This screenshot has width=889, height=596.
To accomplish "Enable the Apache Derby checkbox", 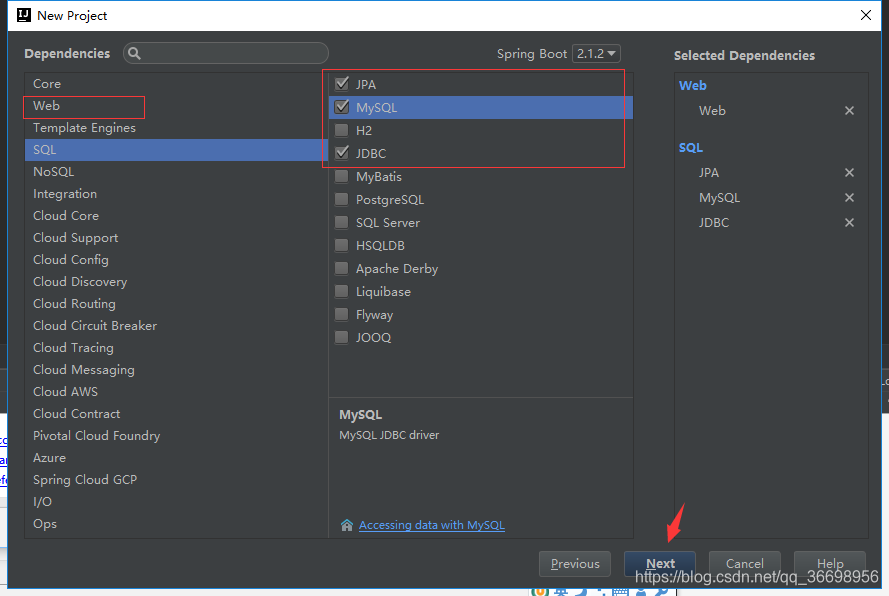I will click(342, 268).
